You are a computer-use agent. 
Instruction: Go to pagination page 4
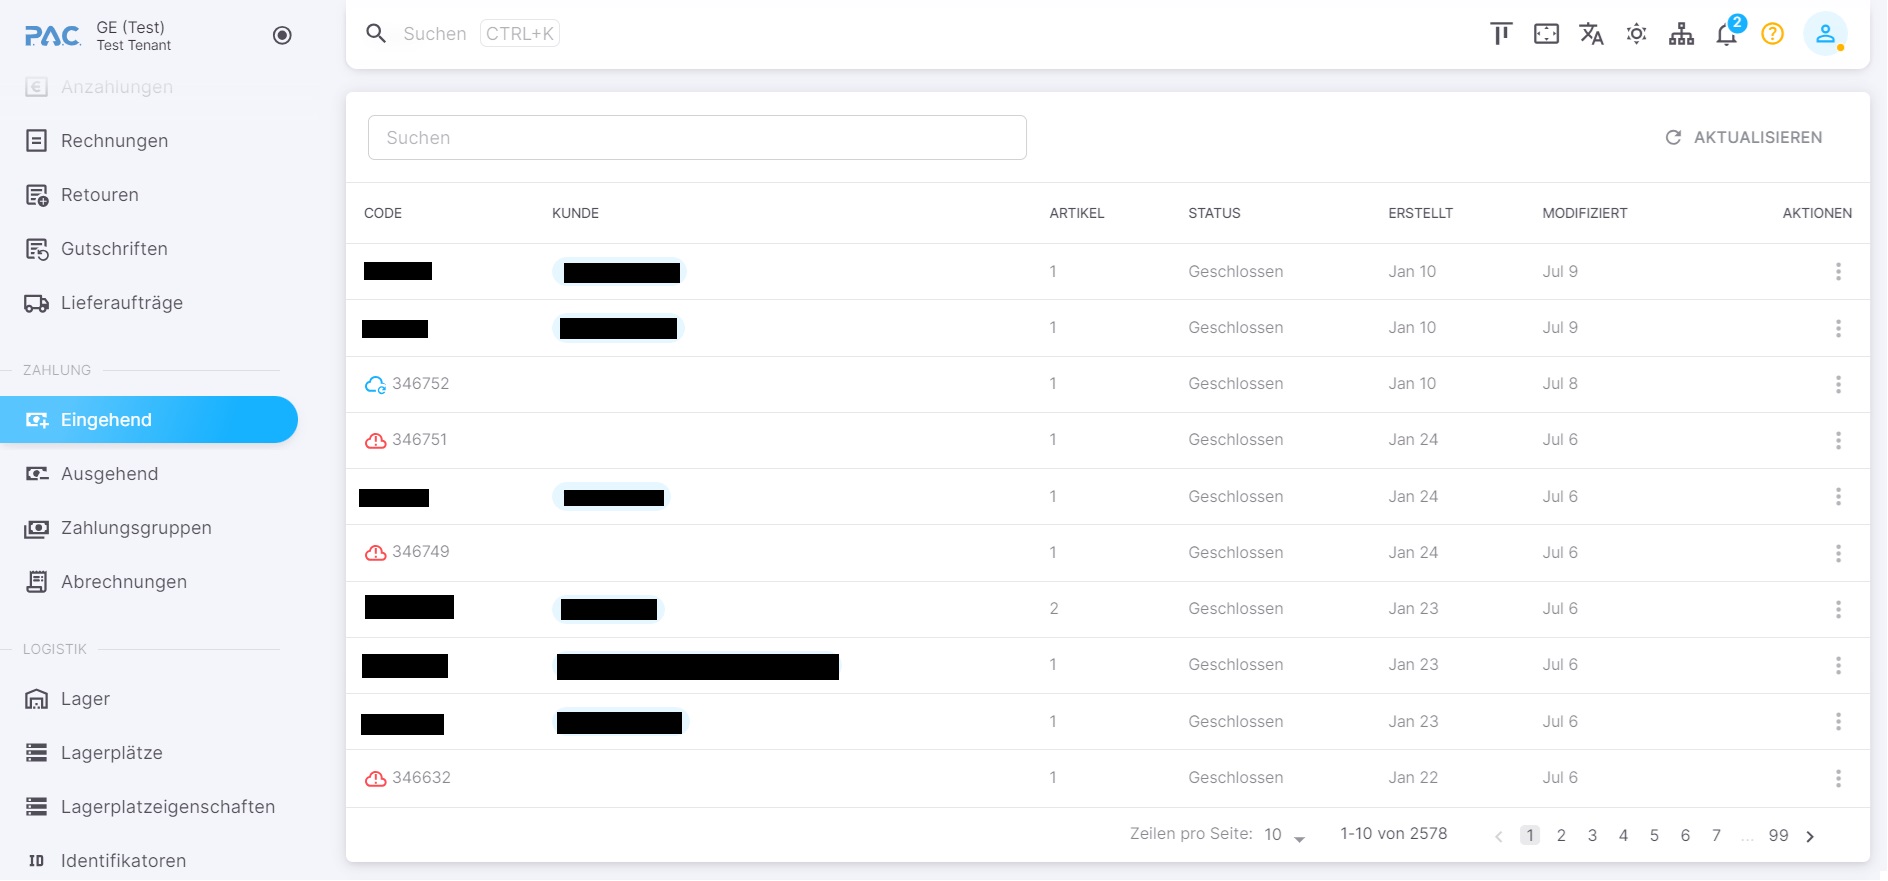[x=1623, y=835]
